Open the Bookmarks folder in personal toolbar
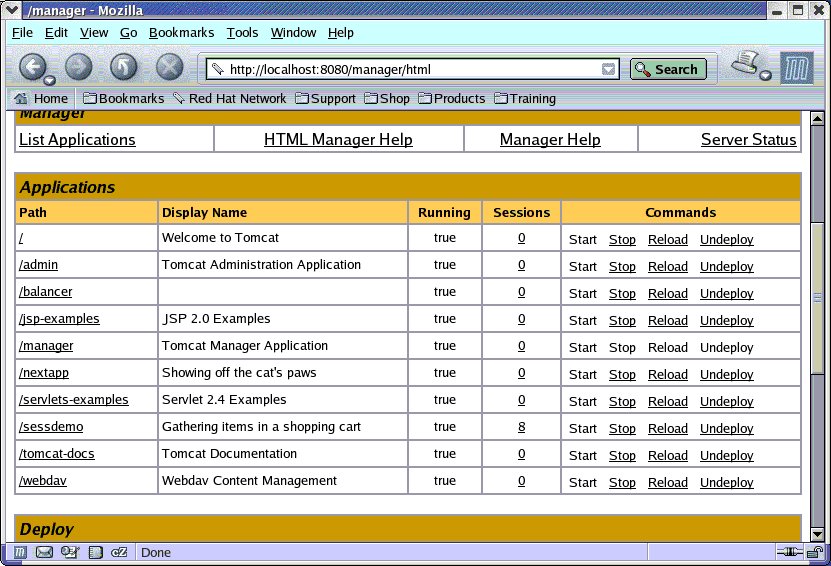 coord(123,99)
